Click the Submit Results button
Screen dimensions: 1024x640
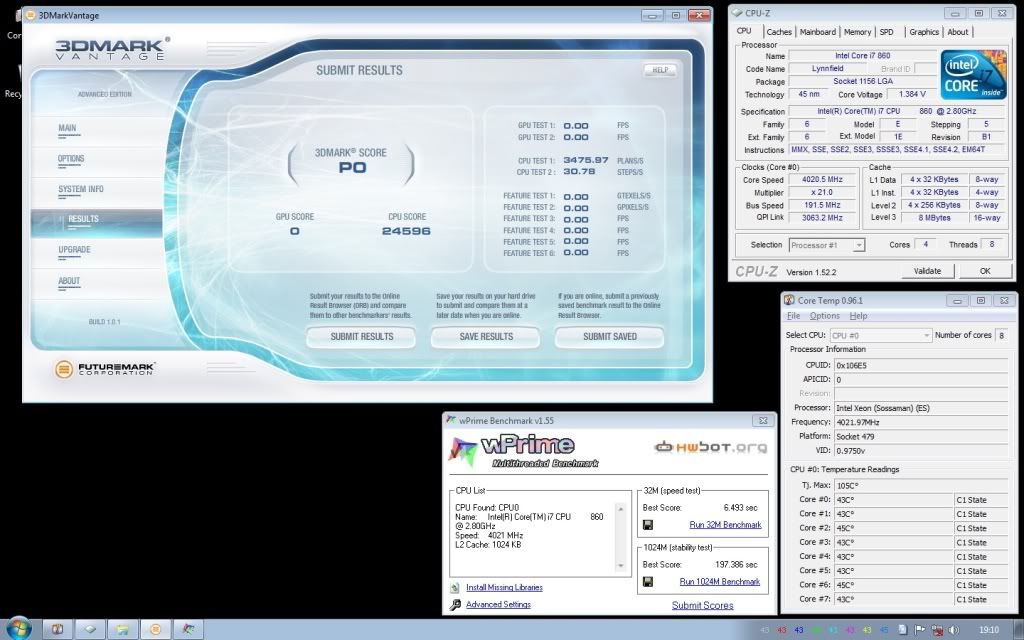(x=361, y=337)
